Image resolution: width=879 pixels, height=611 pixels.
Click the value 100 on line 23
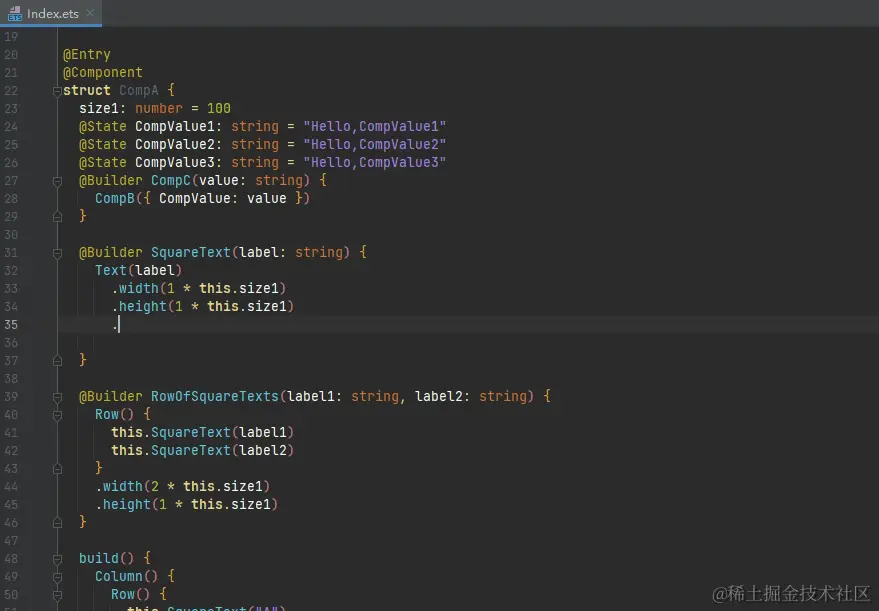[219, 108]
